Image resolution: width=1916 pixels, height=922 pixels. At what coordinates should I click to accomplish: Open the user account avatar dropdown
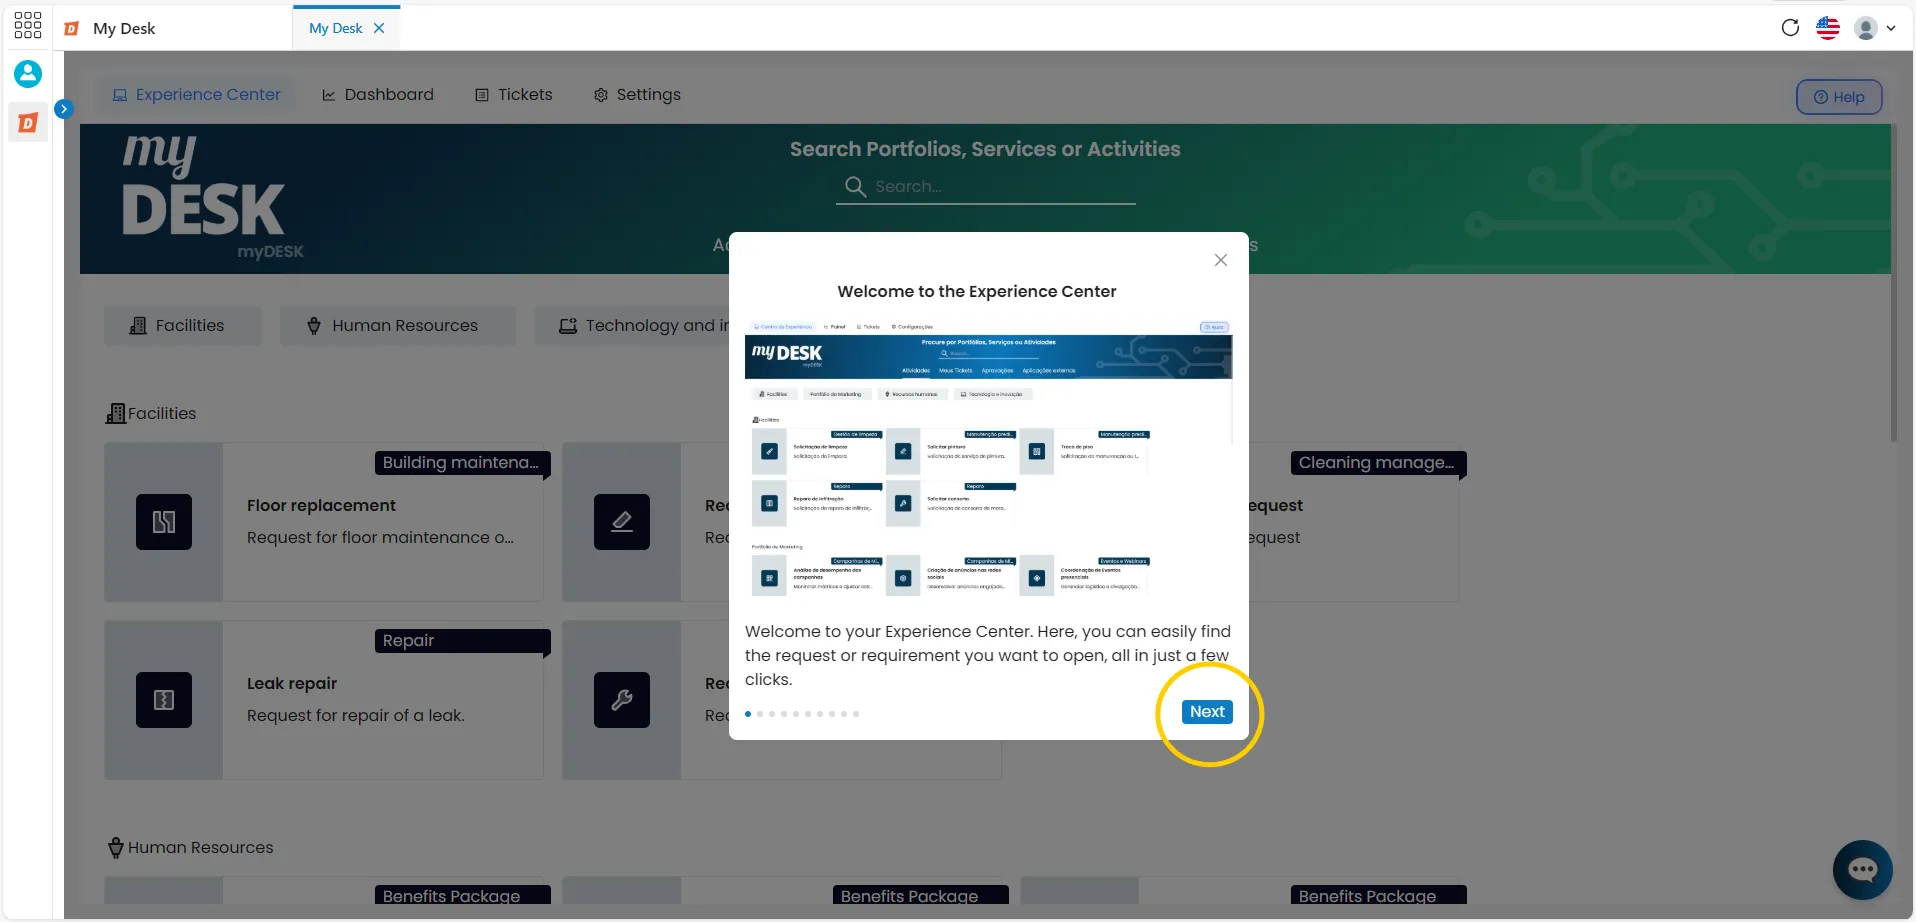click(1874, 28)
